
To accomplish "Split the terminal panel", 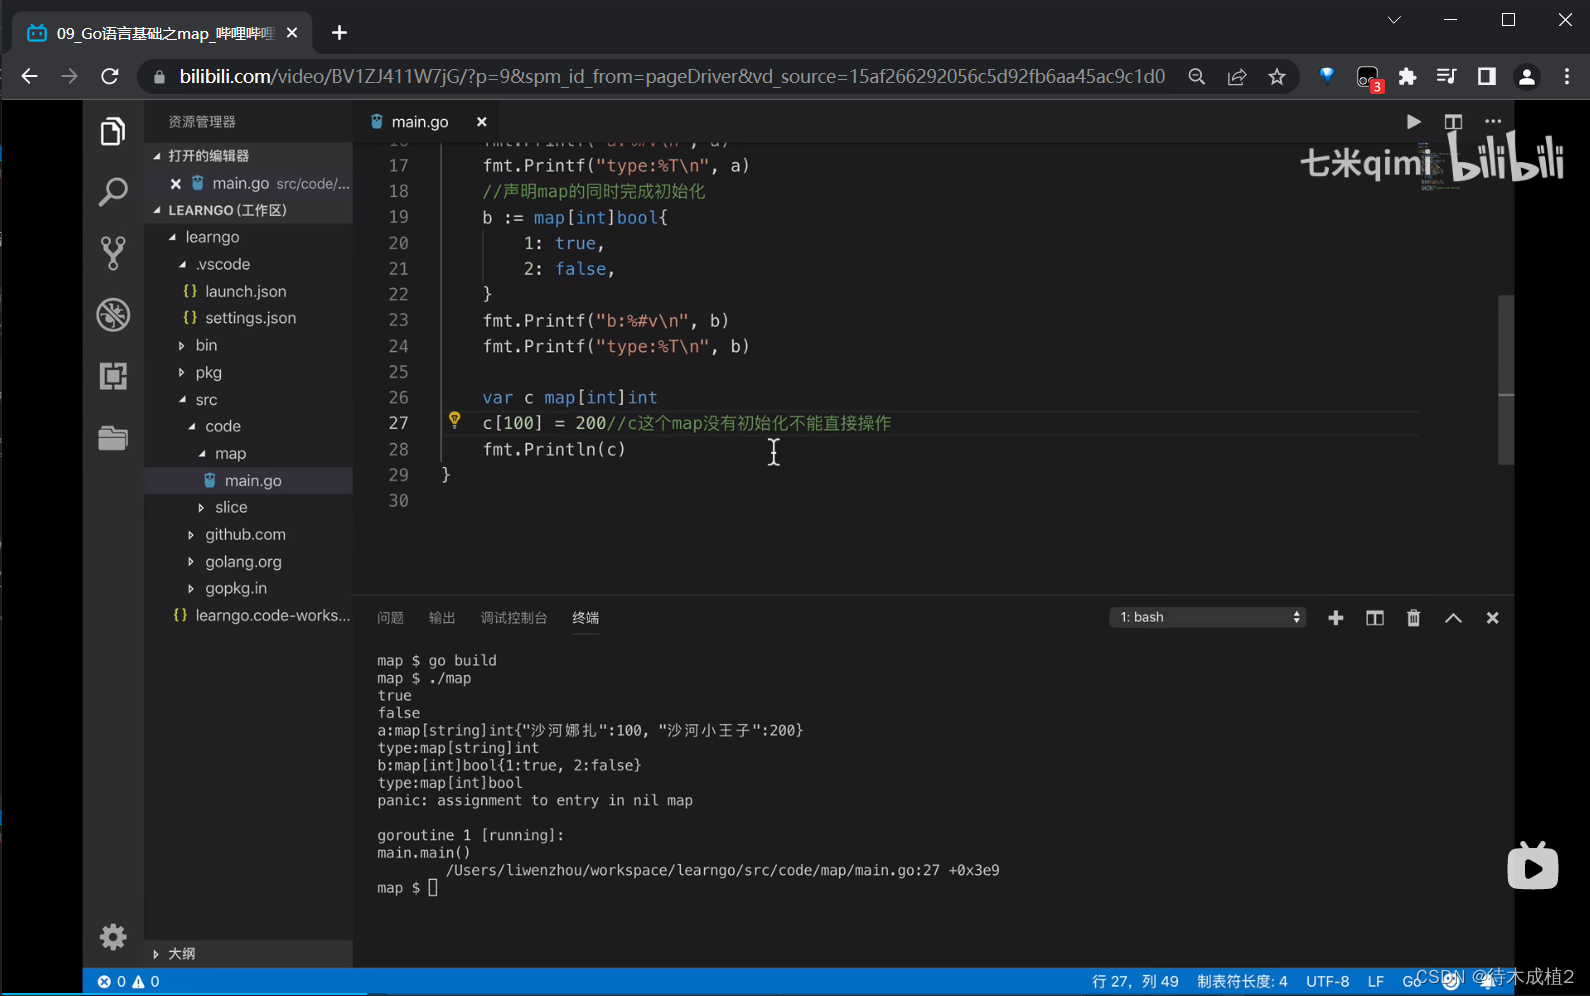I will pyautogui.click(x=1375, y=618).
